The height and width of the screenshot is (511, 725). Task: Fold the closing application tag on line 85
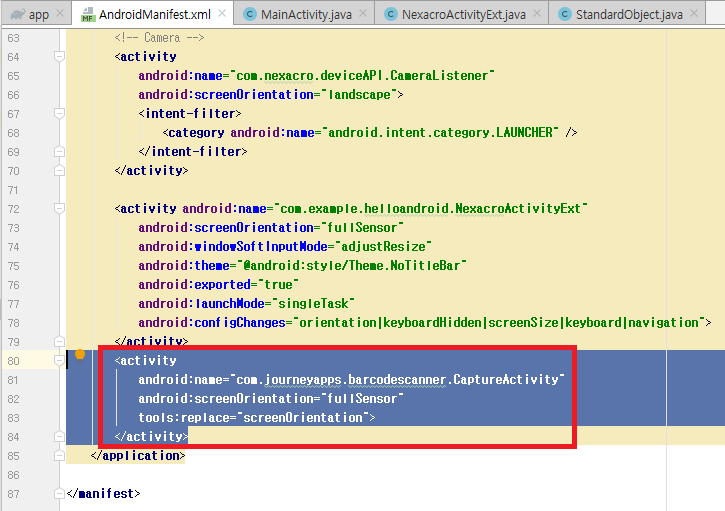[59, 455]
